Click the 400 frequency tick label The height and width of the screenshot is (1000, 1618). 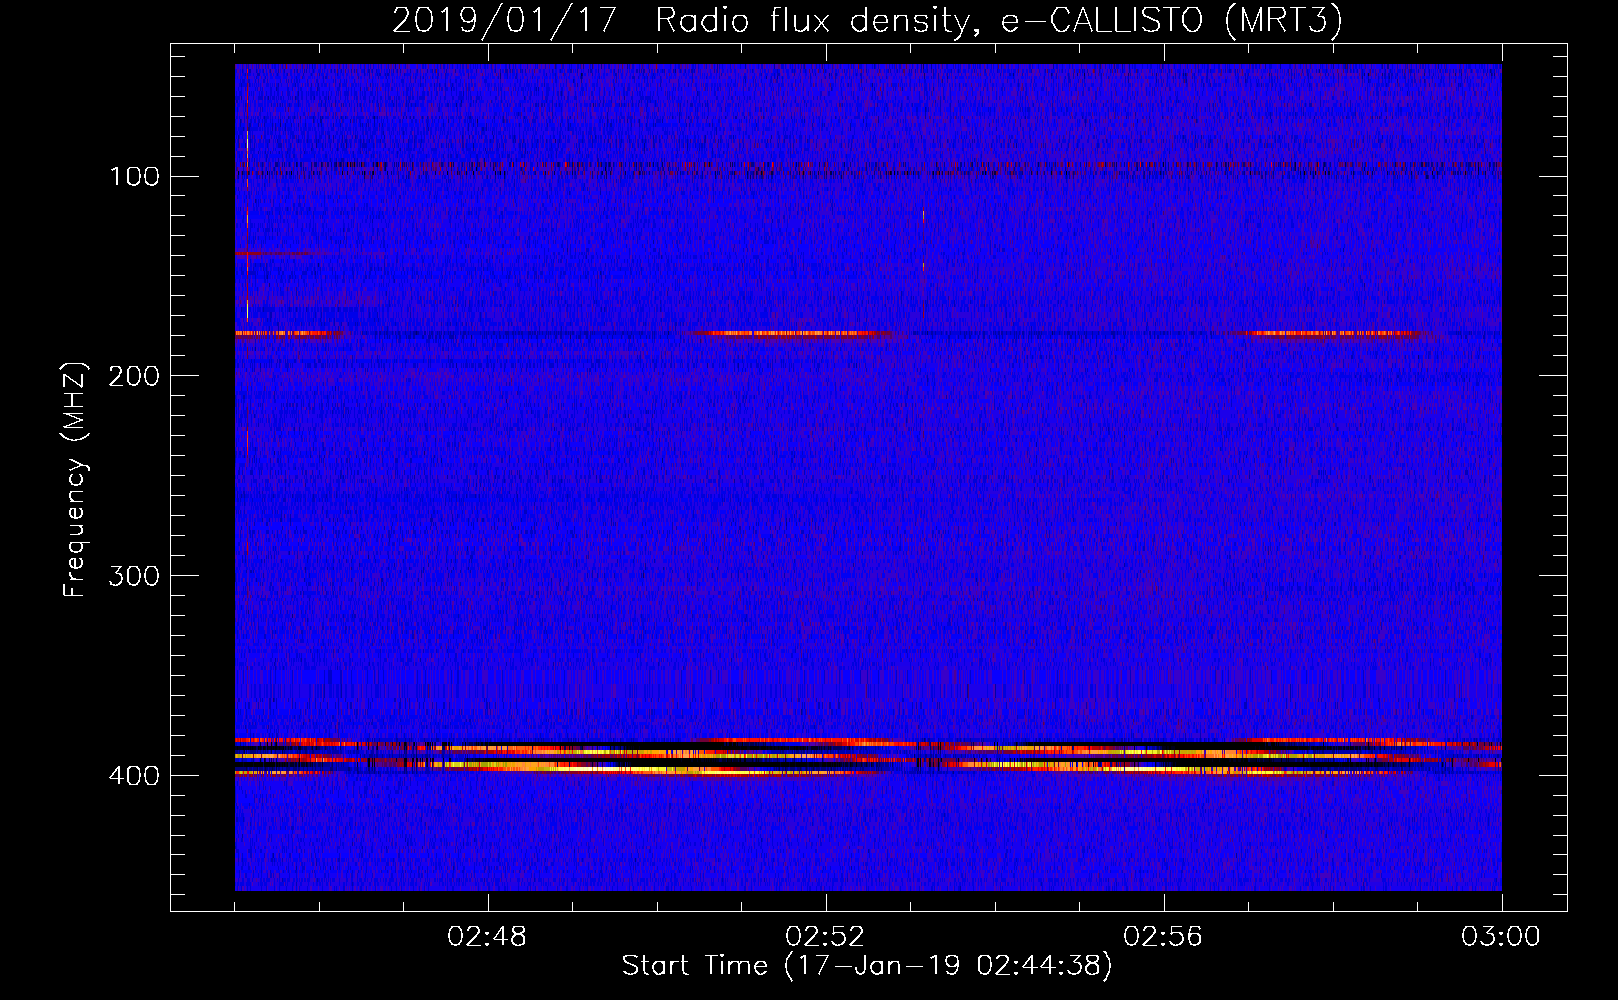point(135,776)
